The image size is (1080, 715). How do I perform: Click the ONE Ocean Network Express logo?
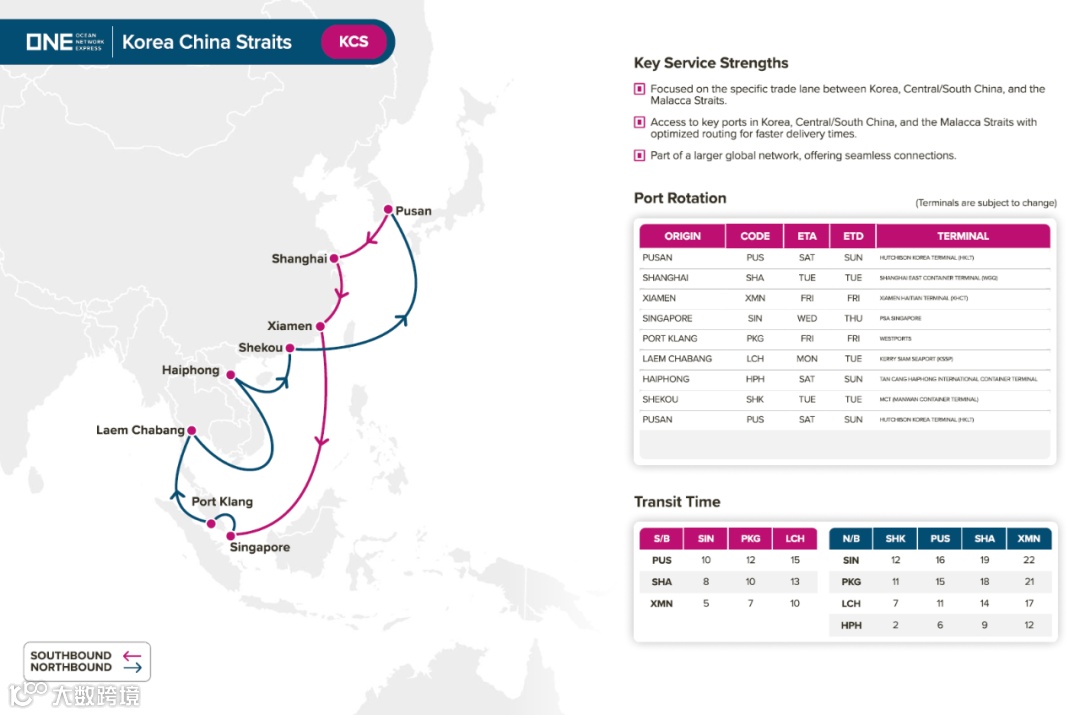65,42
